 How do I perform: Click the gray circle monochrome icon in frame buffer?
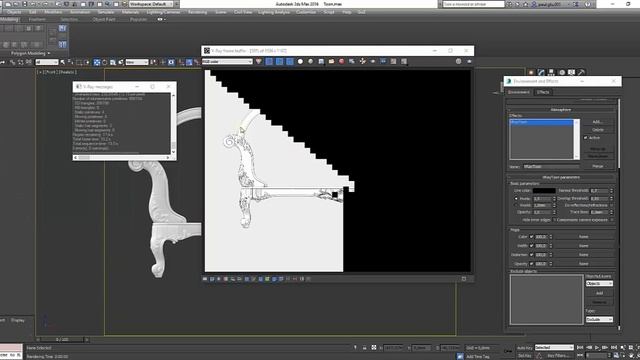(x=311, y=62)
